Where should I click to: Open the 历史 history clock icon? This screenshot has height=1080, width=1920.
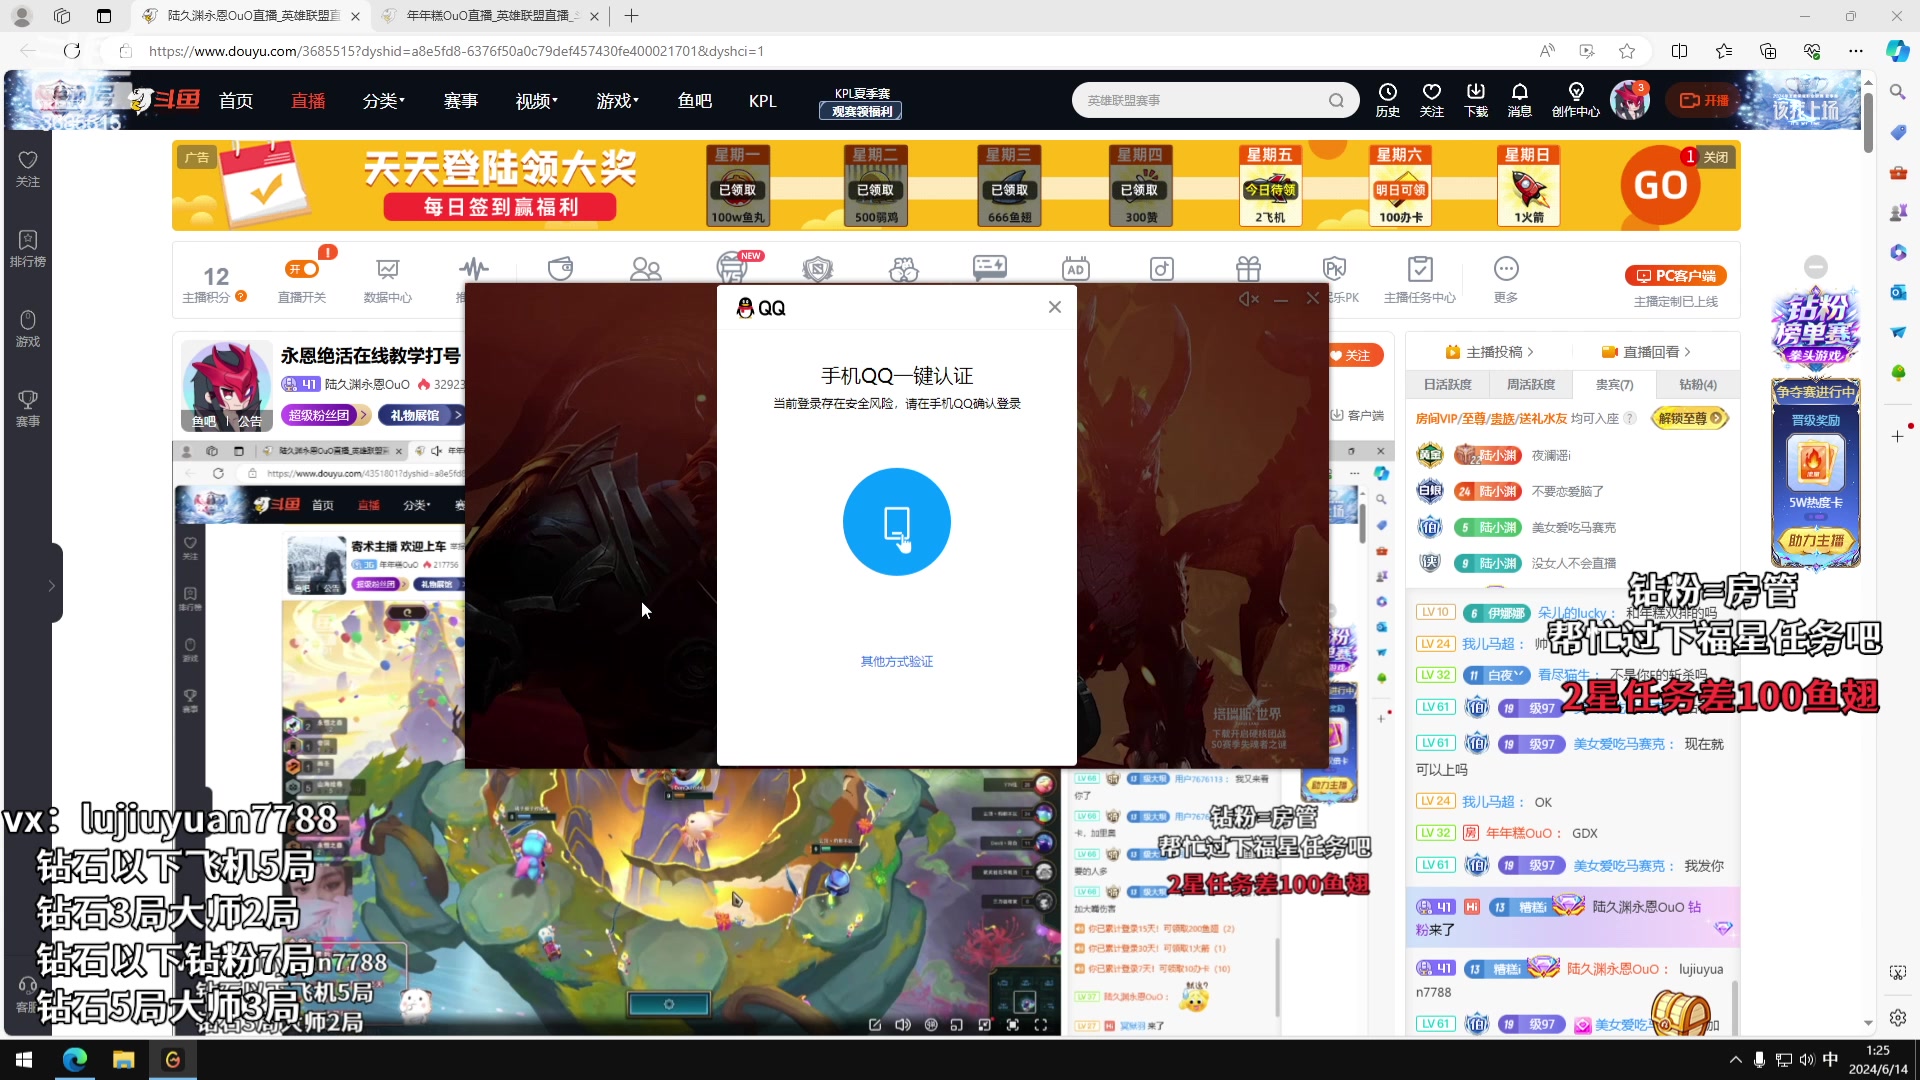tap(1387, 100)
